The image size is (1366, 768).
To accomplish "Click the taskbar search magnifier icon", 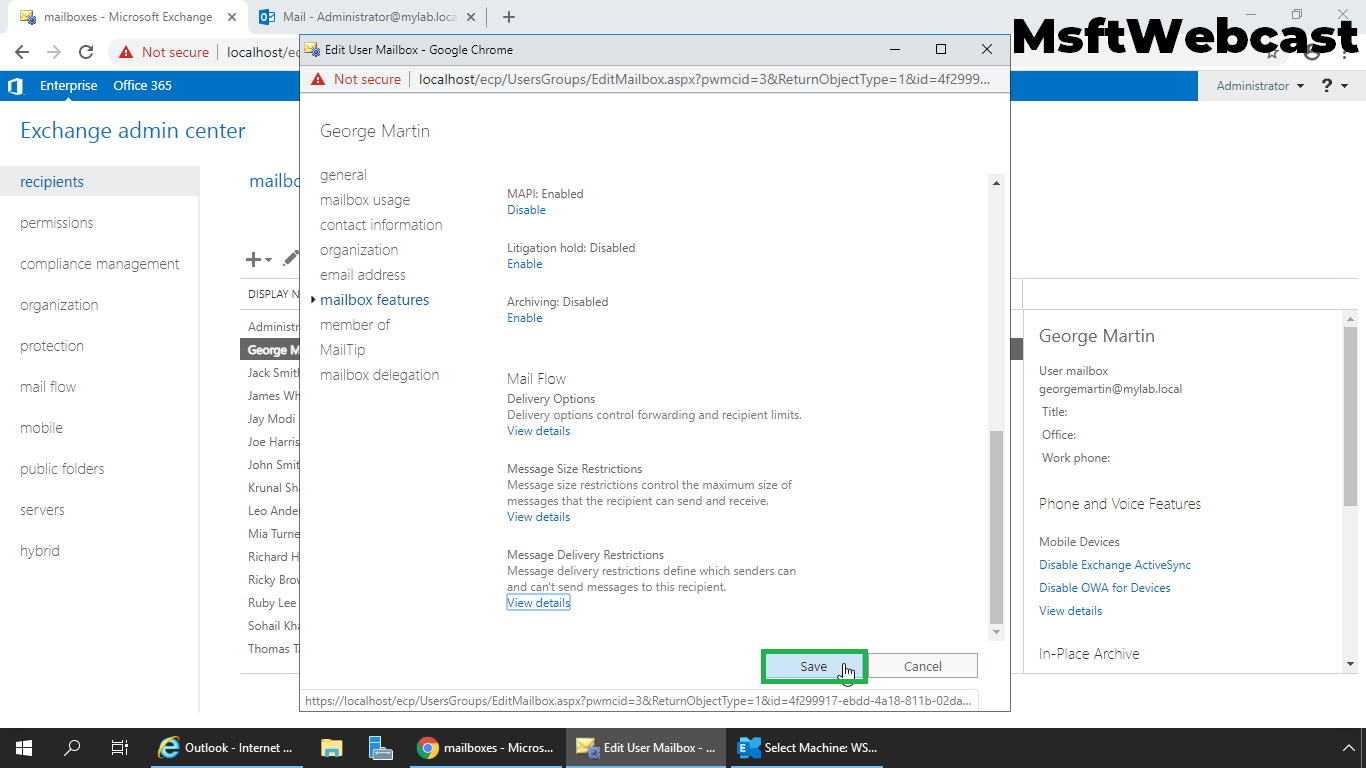I will (x=72, y=747).
